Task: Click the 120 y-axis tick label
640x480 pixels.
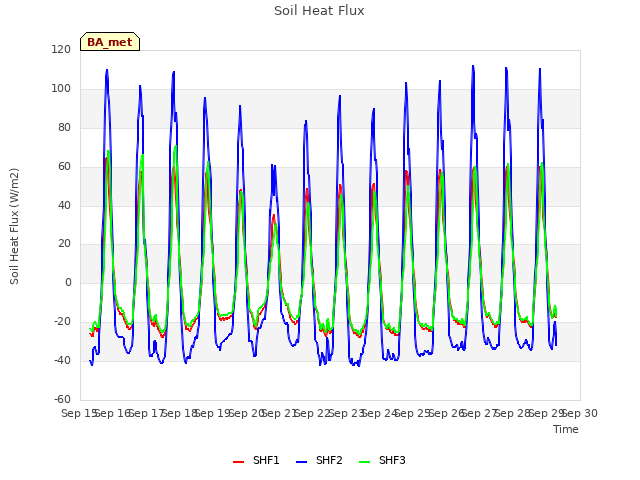Action: [x=61, y=49]
